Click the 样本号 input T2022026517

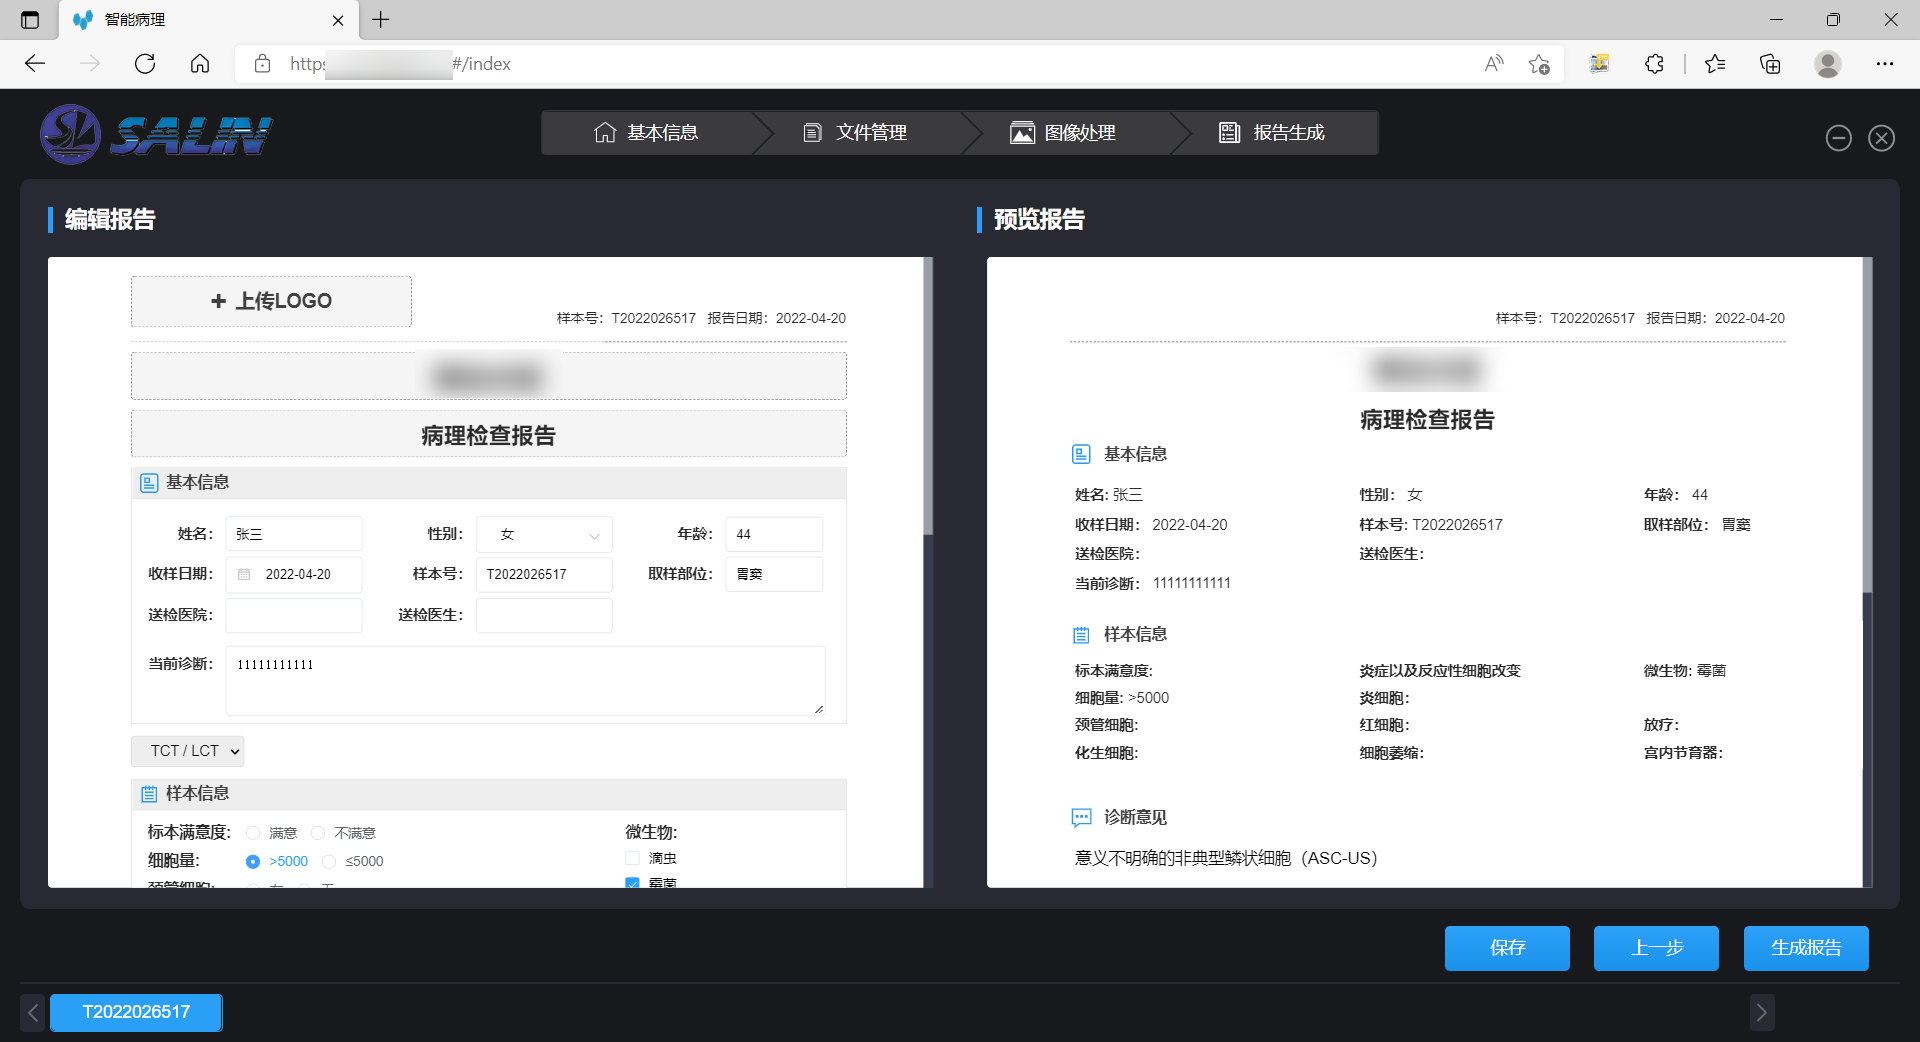point(544,574)
